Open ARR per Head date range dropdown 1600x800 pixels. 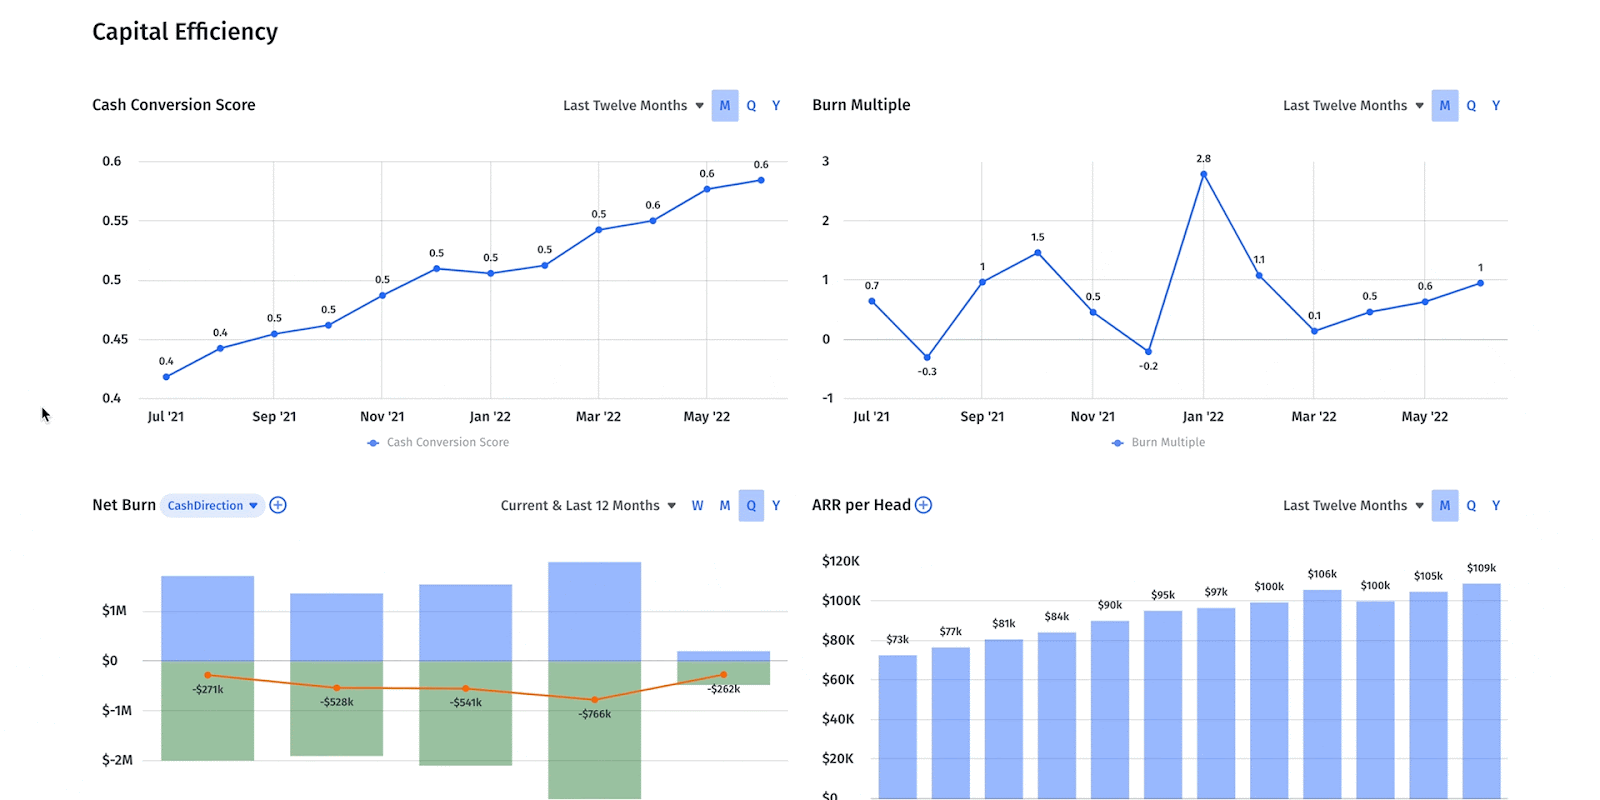(1353, 506)
